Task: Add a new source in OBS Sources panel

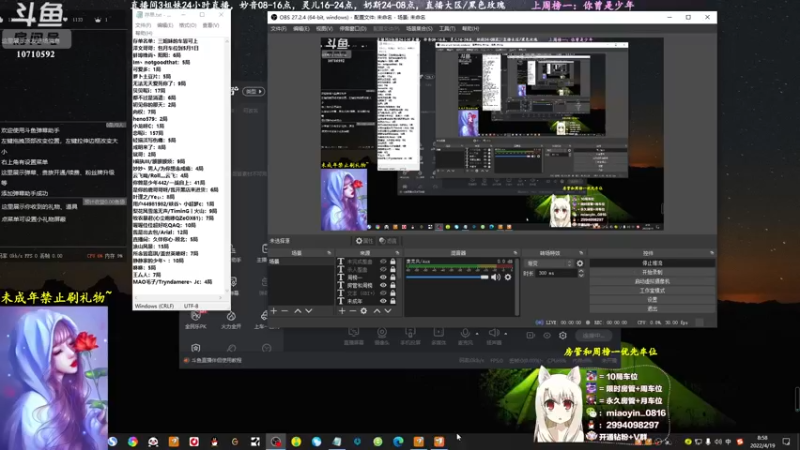Action: [342, 311]
